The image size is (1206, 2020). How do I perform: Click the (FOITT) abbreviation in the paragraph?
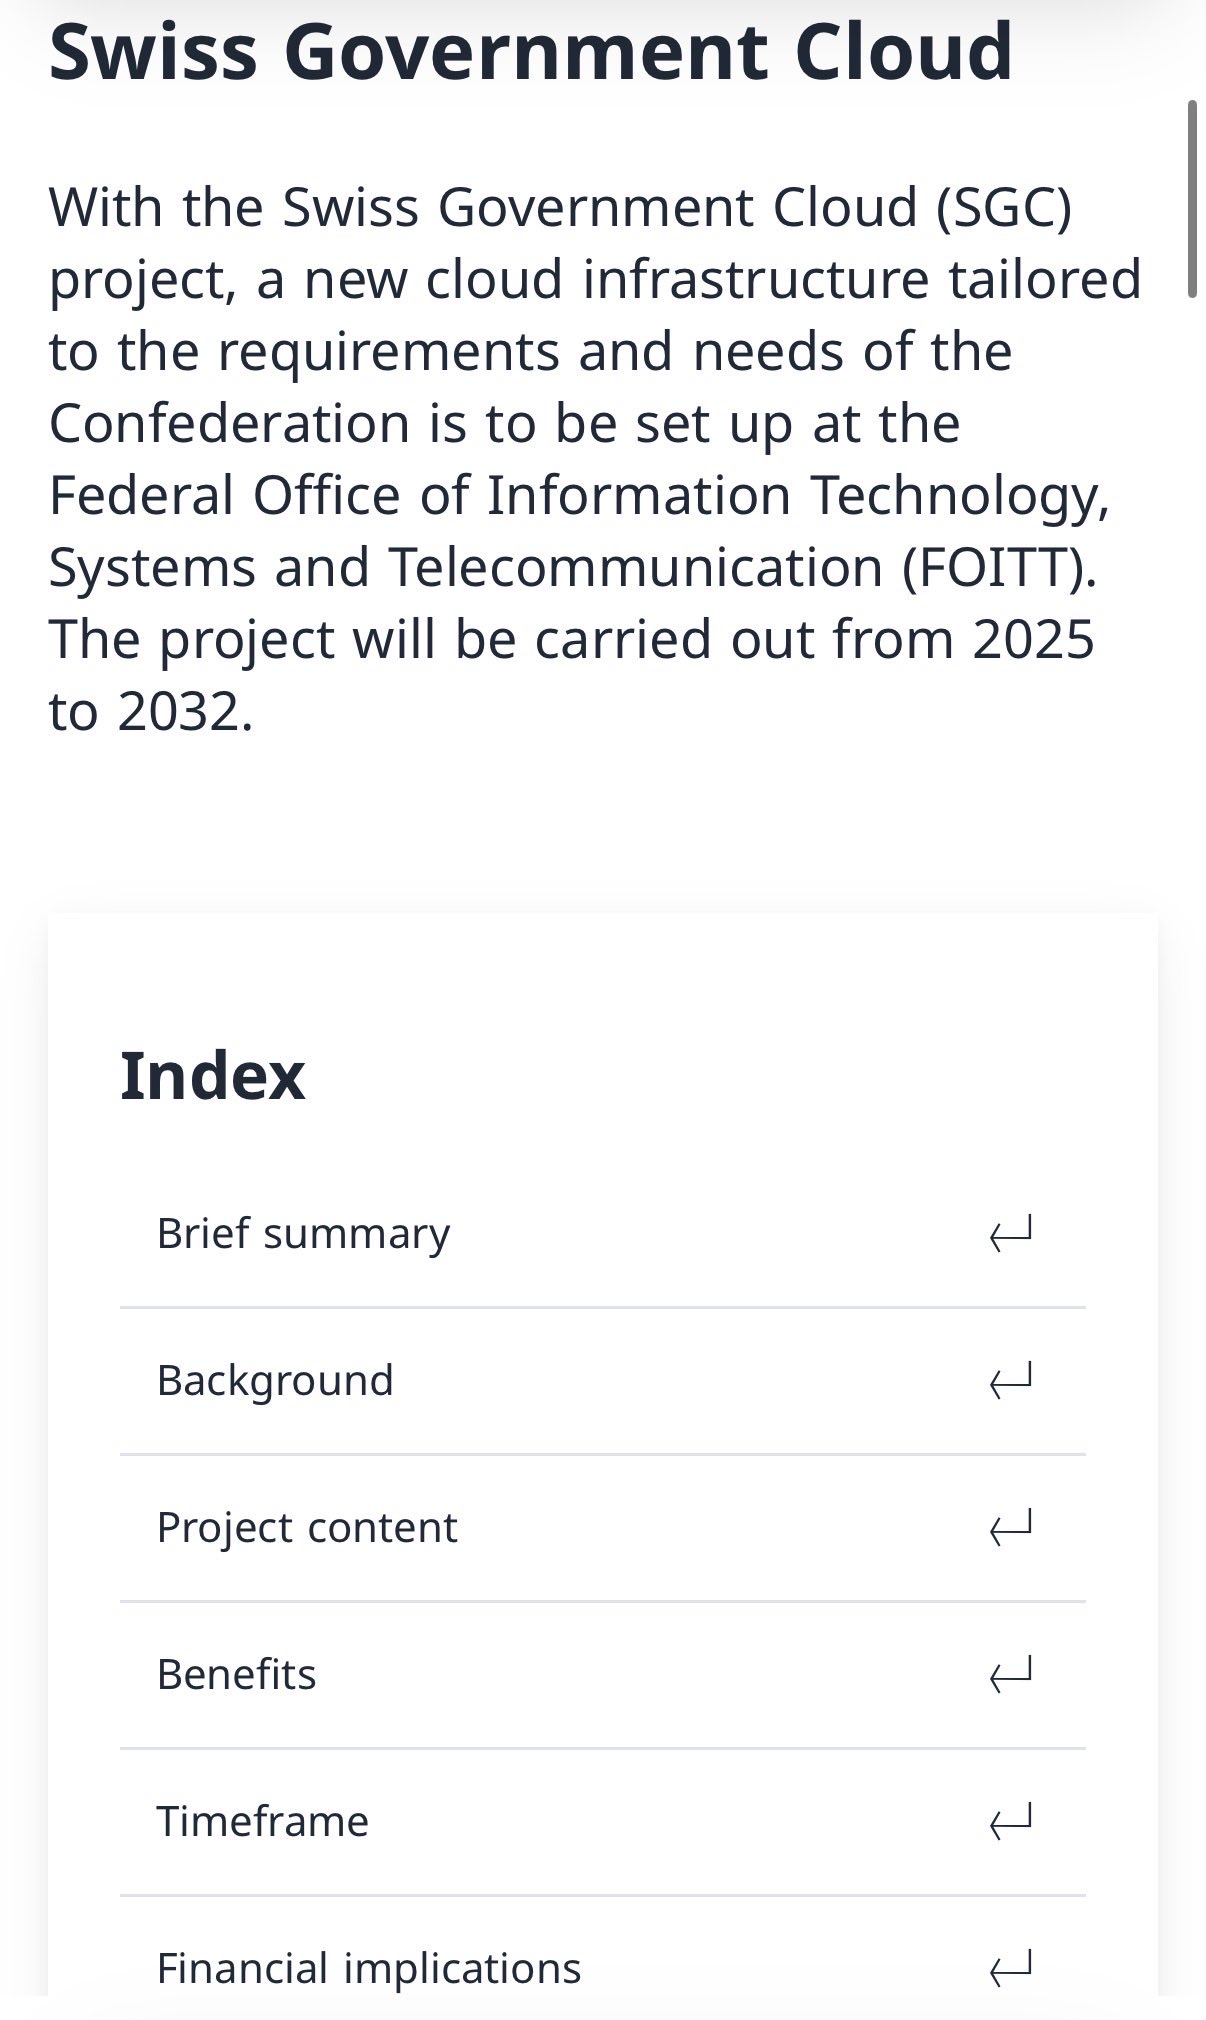coord(999,568)
